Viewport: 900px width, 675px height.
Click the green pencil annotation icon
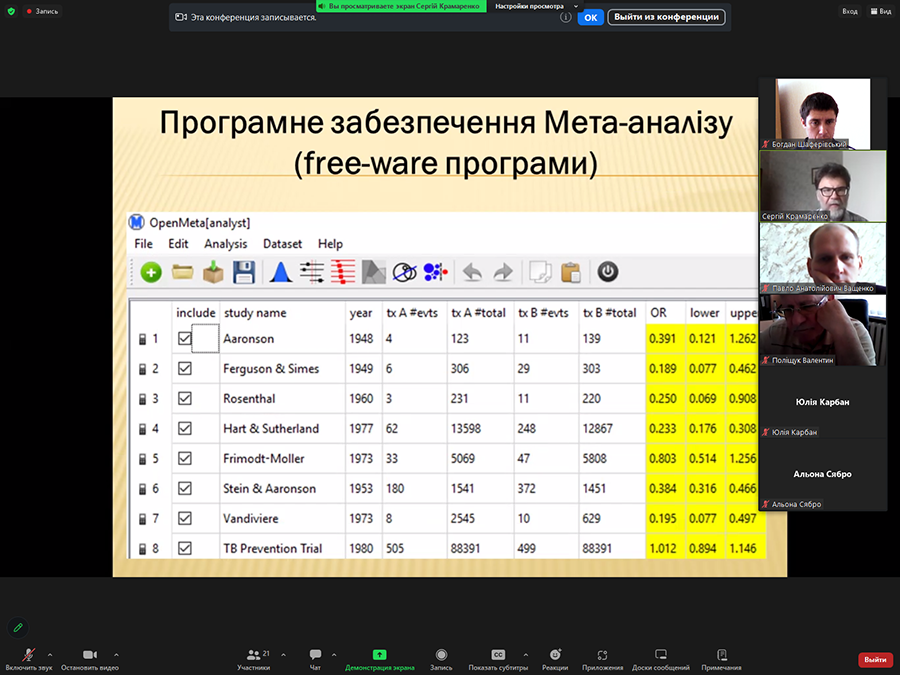click(x=18, y=627)
